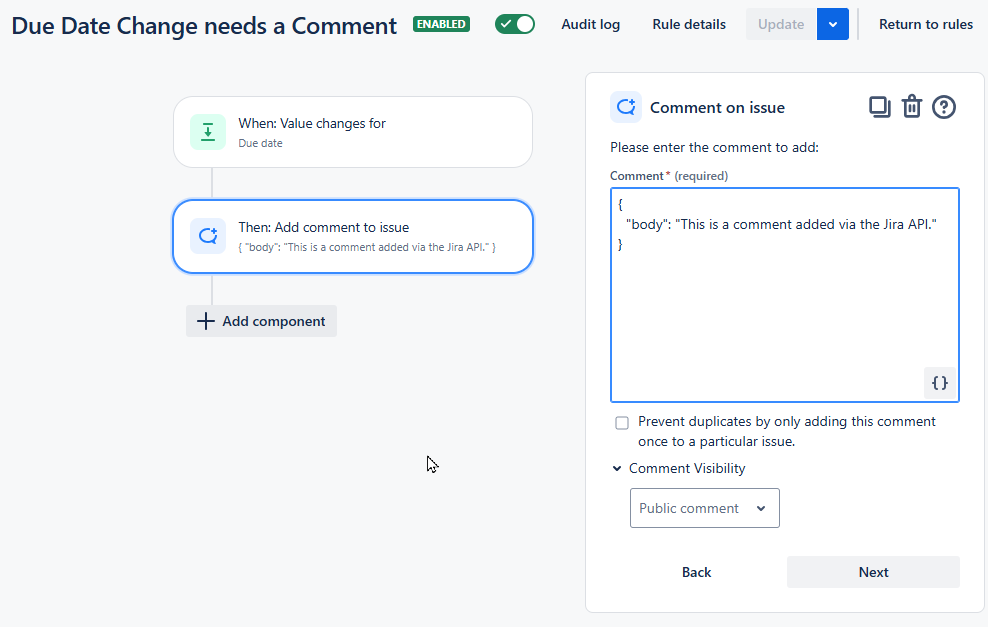988x627 pixels.
Task: Open the Update button dropdown arrow
Action: point(832,25)
